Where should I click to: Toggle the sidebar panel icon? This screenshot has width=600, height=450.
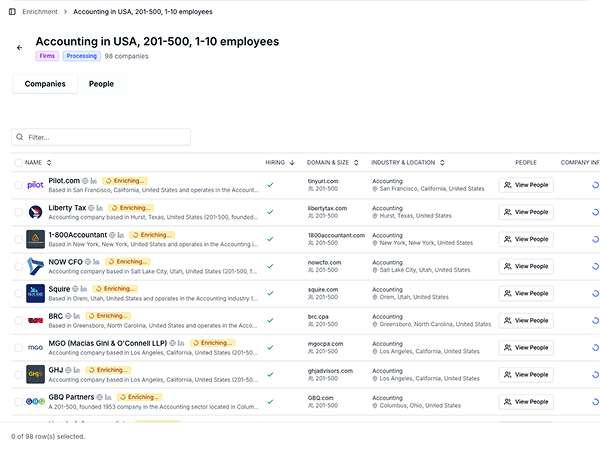pos(11,11)
